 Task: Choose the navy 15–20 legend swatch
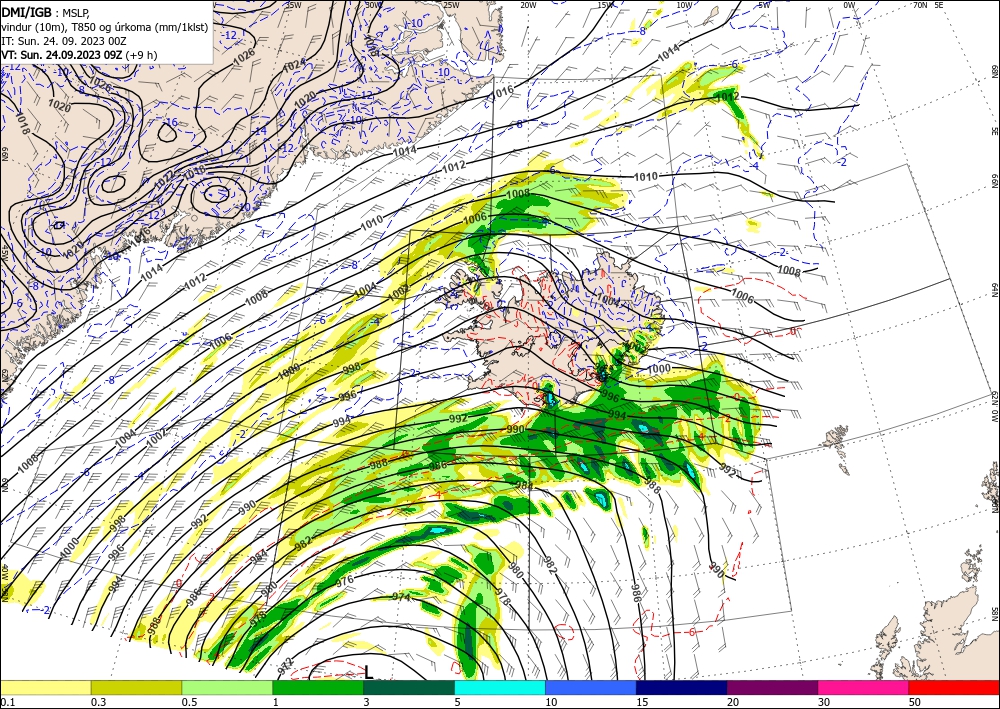click(682, 687)
